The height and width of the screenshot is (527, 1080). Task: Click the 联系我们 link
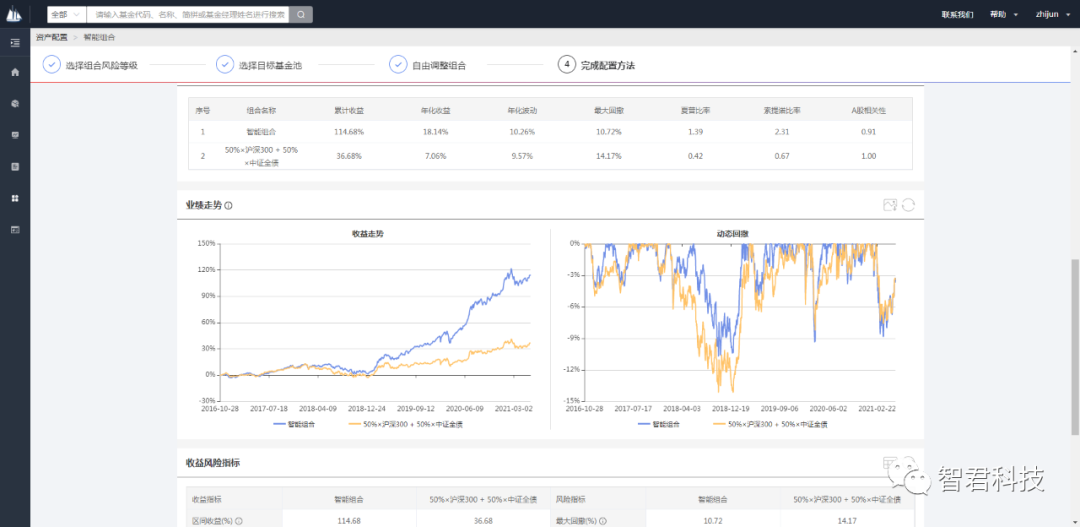[x=957, y=14]
